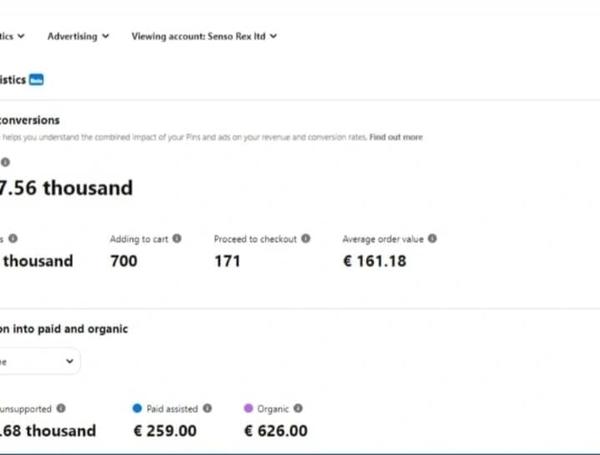The height and width of the screenshot is (455, 600).
Task: Click the info icon above the 7.56 thousand total
Action: (x=5, y=161)
